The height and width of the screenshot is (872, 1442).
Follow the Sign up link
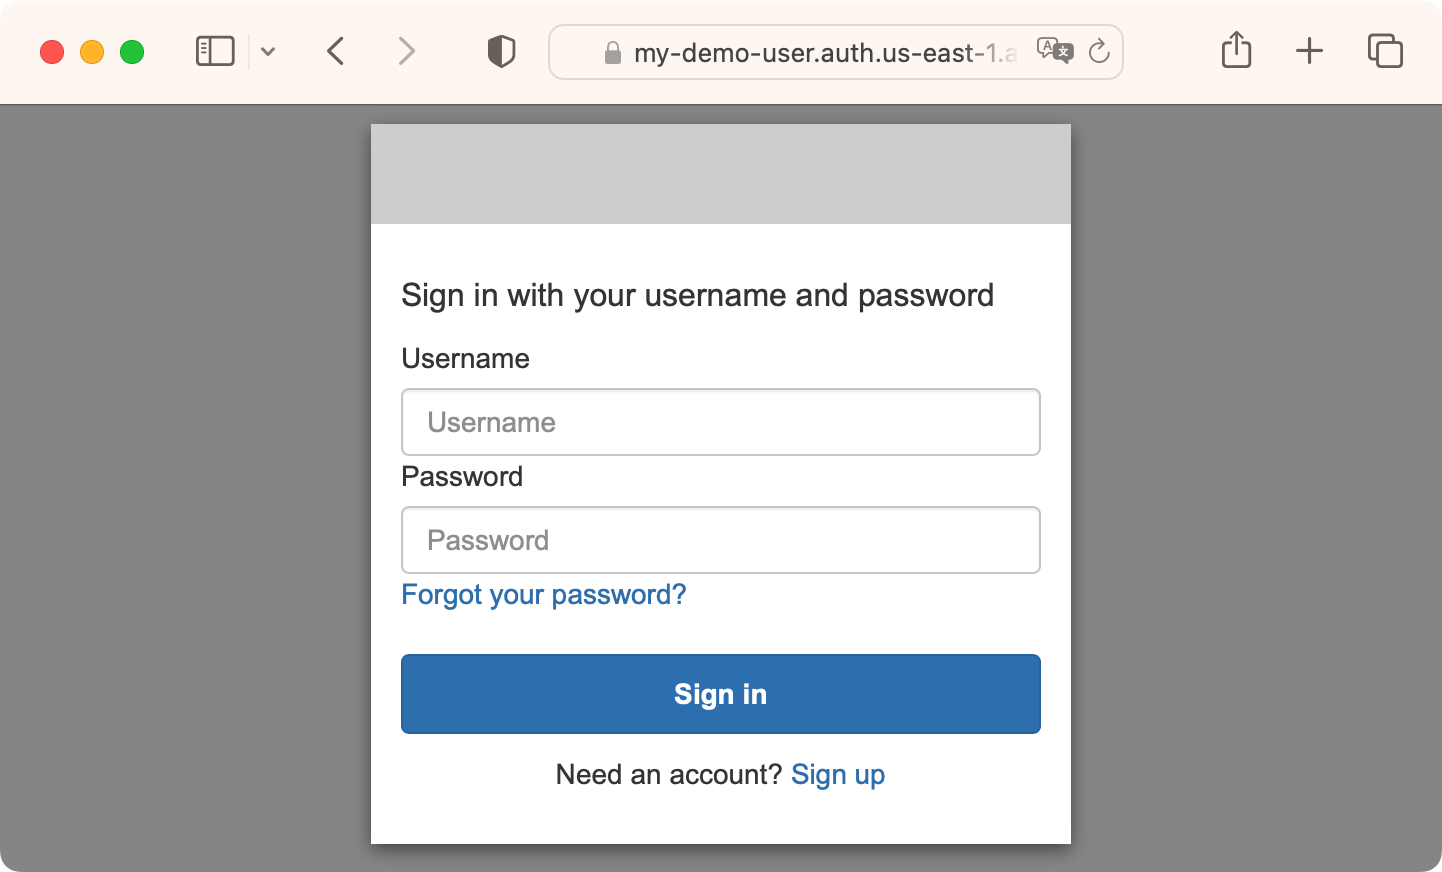pos(837,775)
